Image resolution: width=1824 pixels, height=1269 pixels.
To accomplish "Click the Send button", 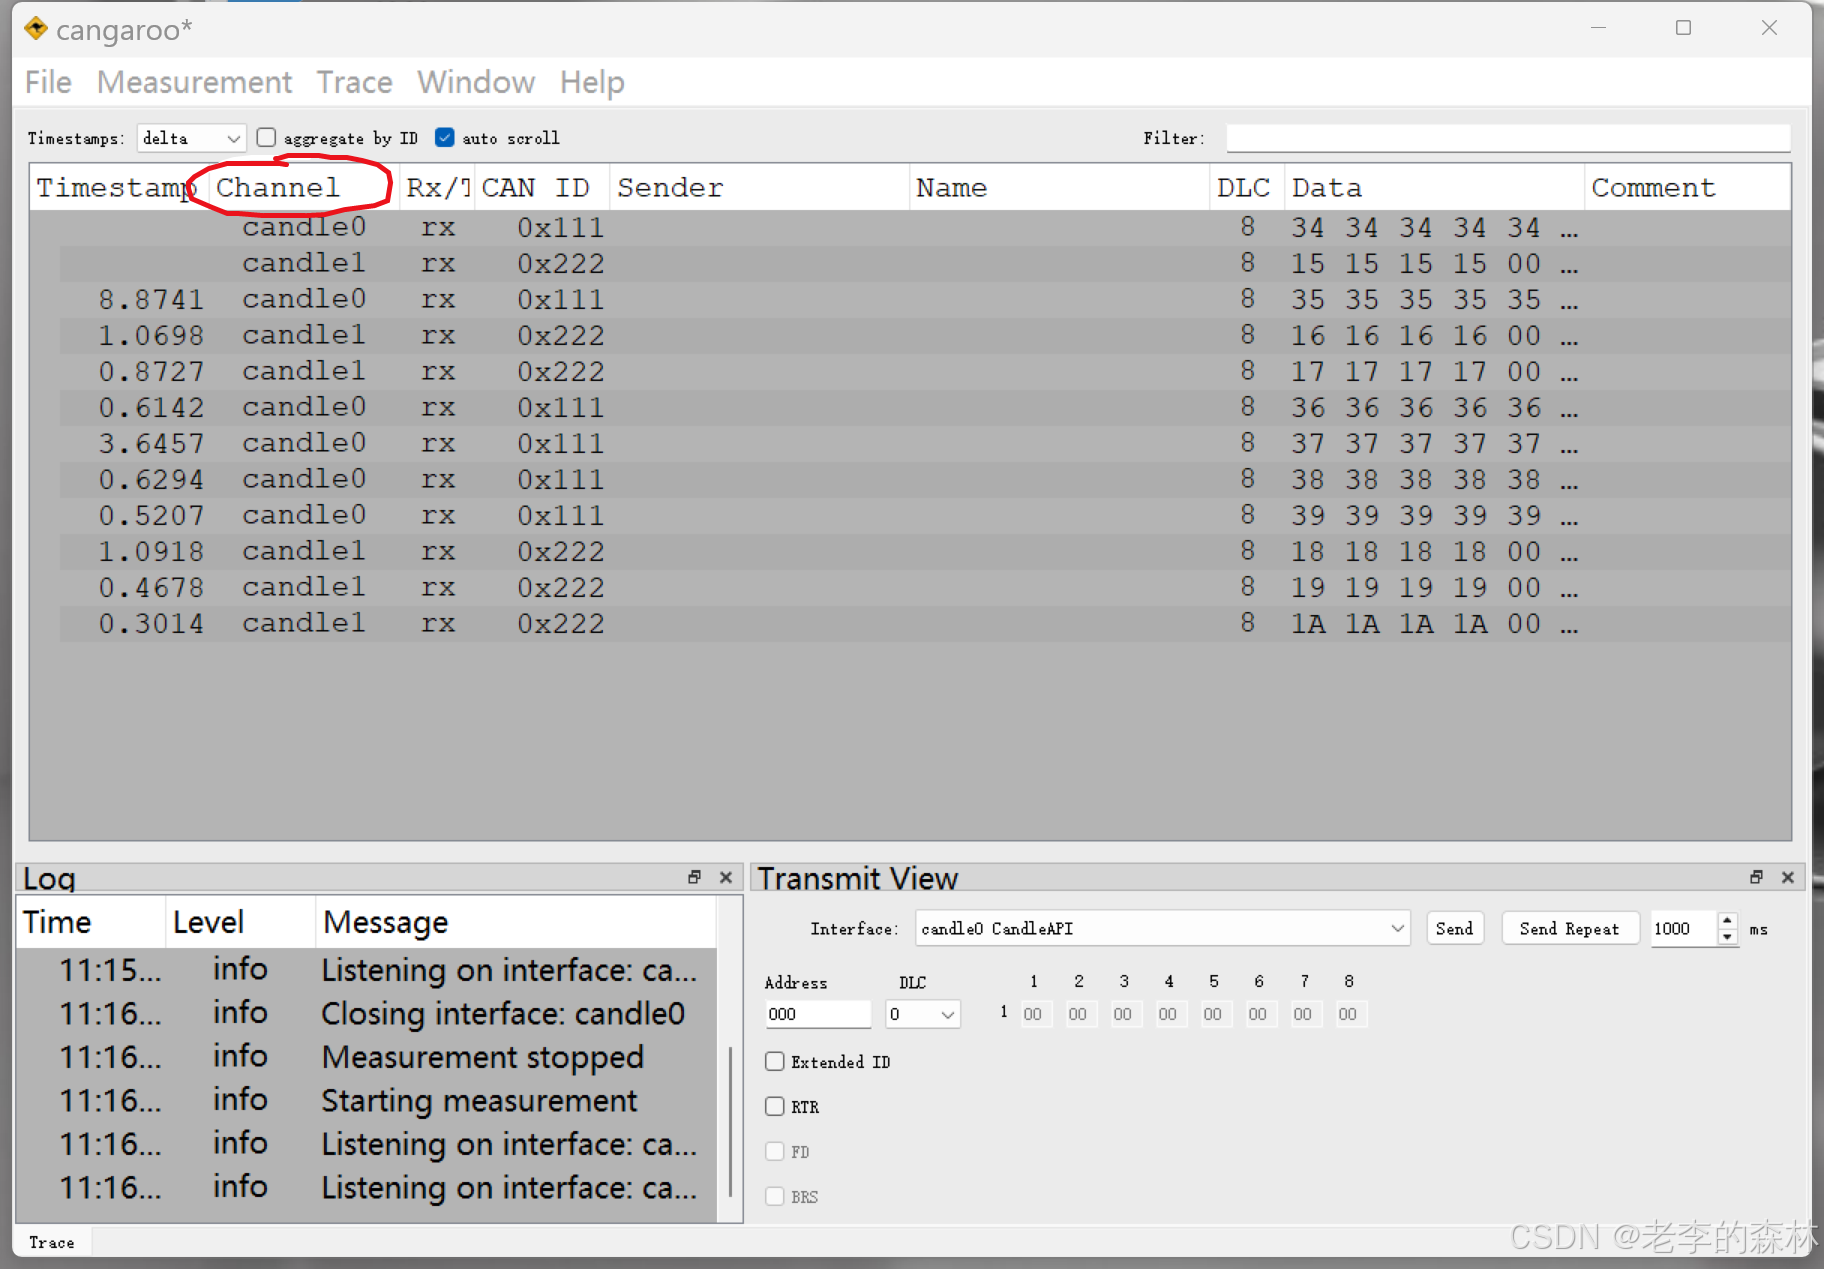I will click(1454, 928).
